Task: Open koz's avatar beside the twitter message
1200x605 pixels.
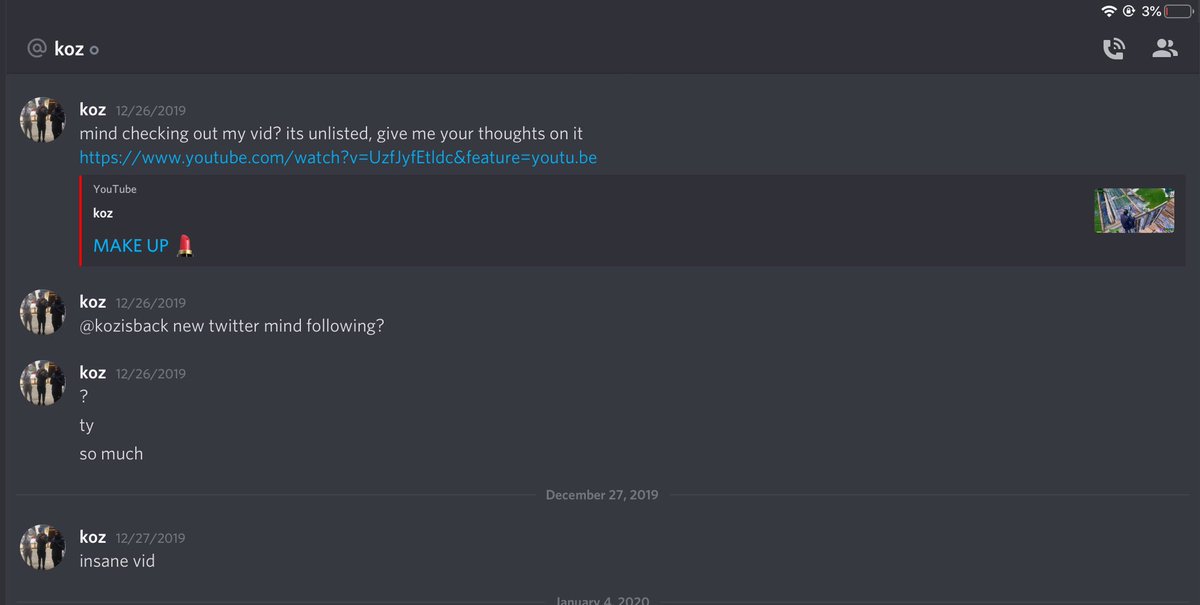Action: point(43,313)
